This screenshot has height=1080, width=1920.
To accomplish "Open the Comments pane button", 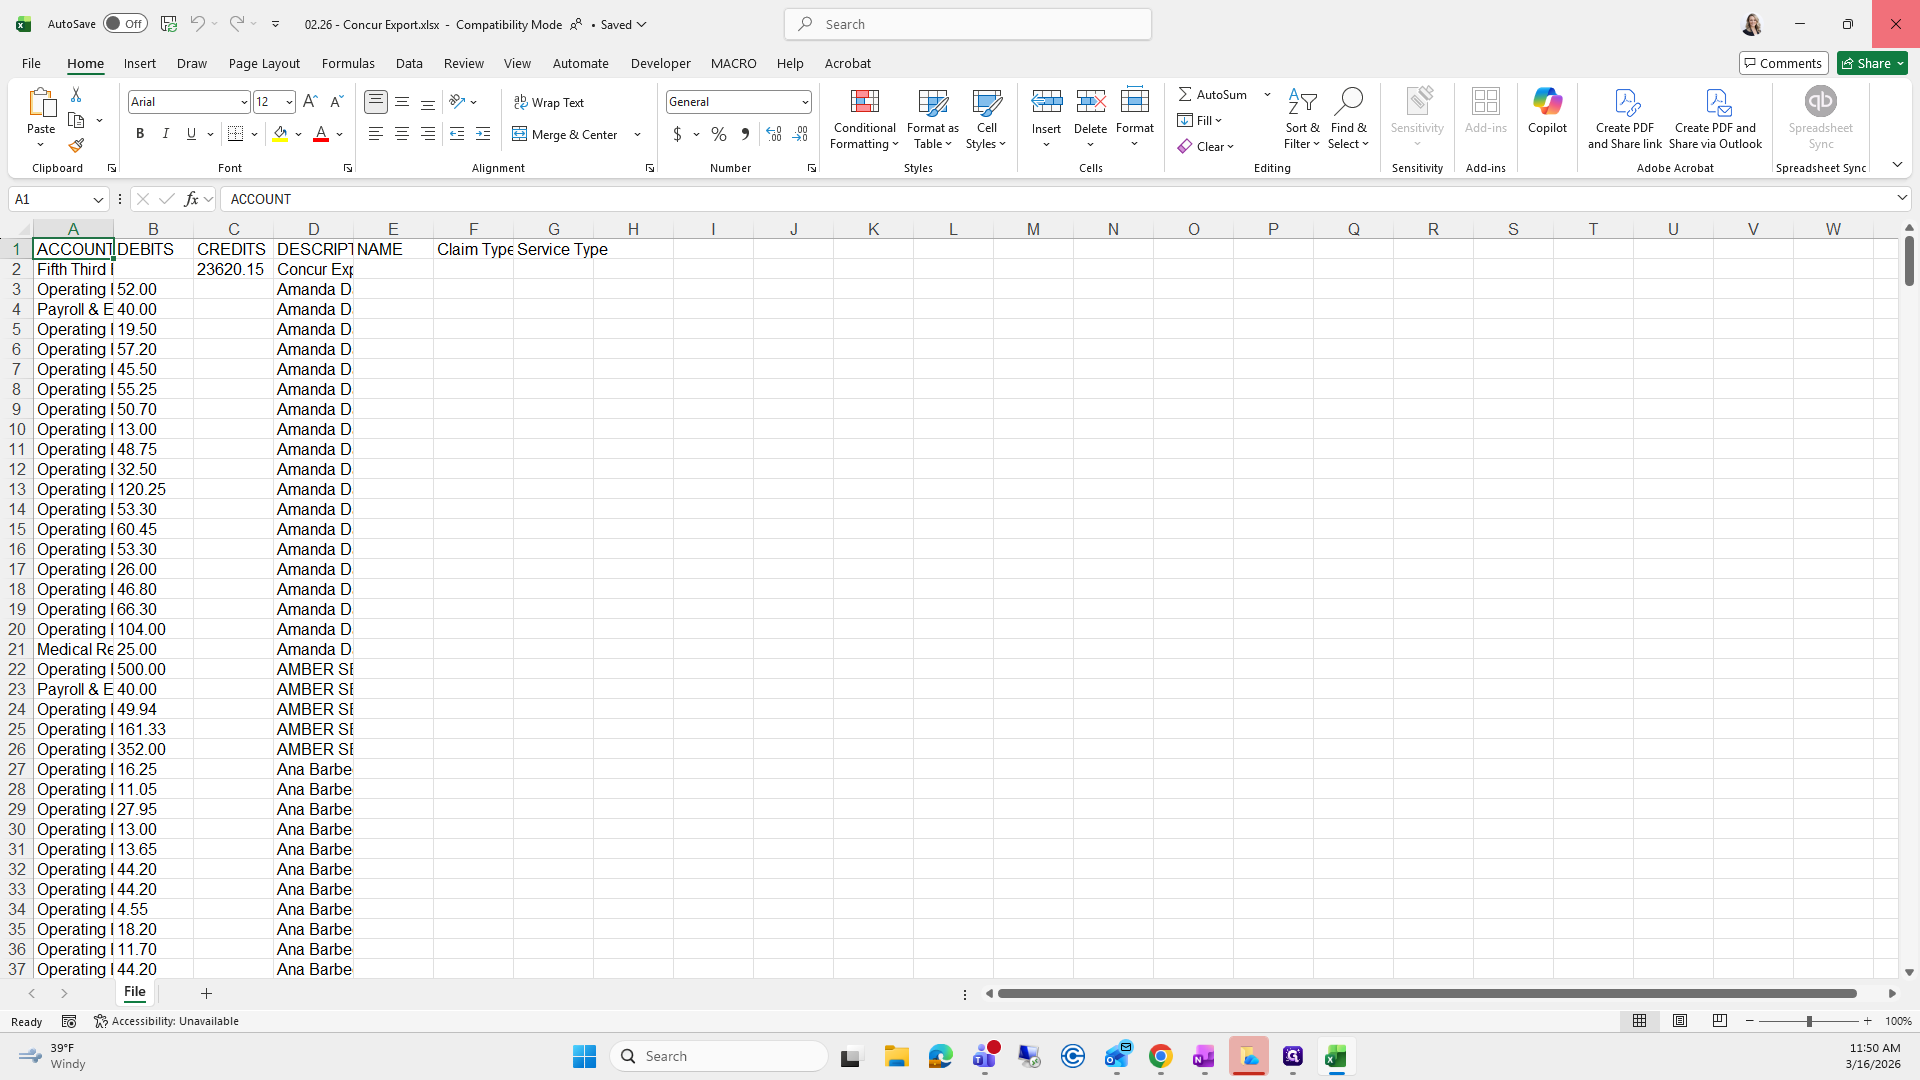I will [1783, 63].
